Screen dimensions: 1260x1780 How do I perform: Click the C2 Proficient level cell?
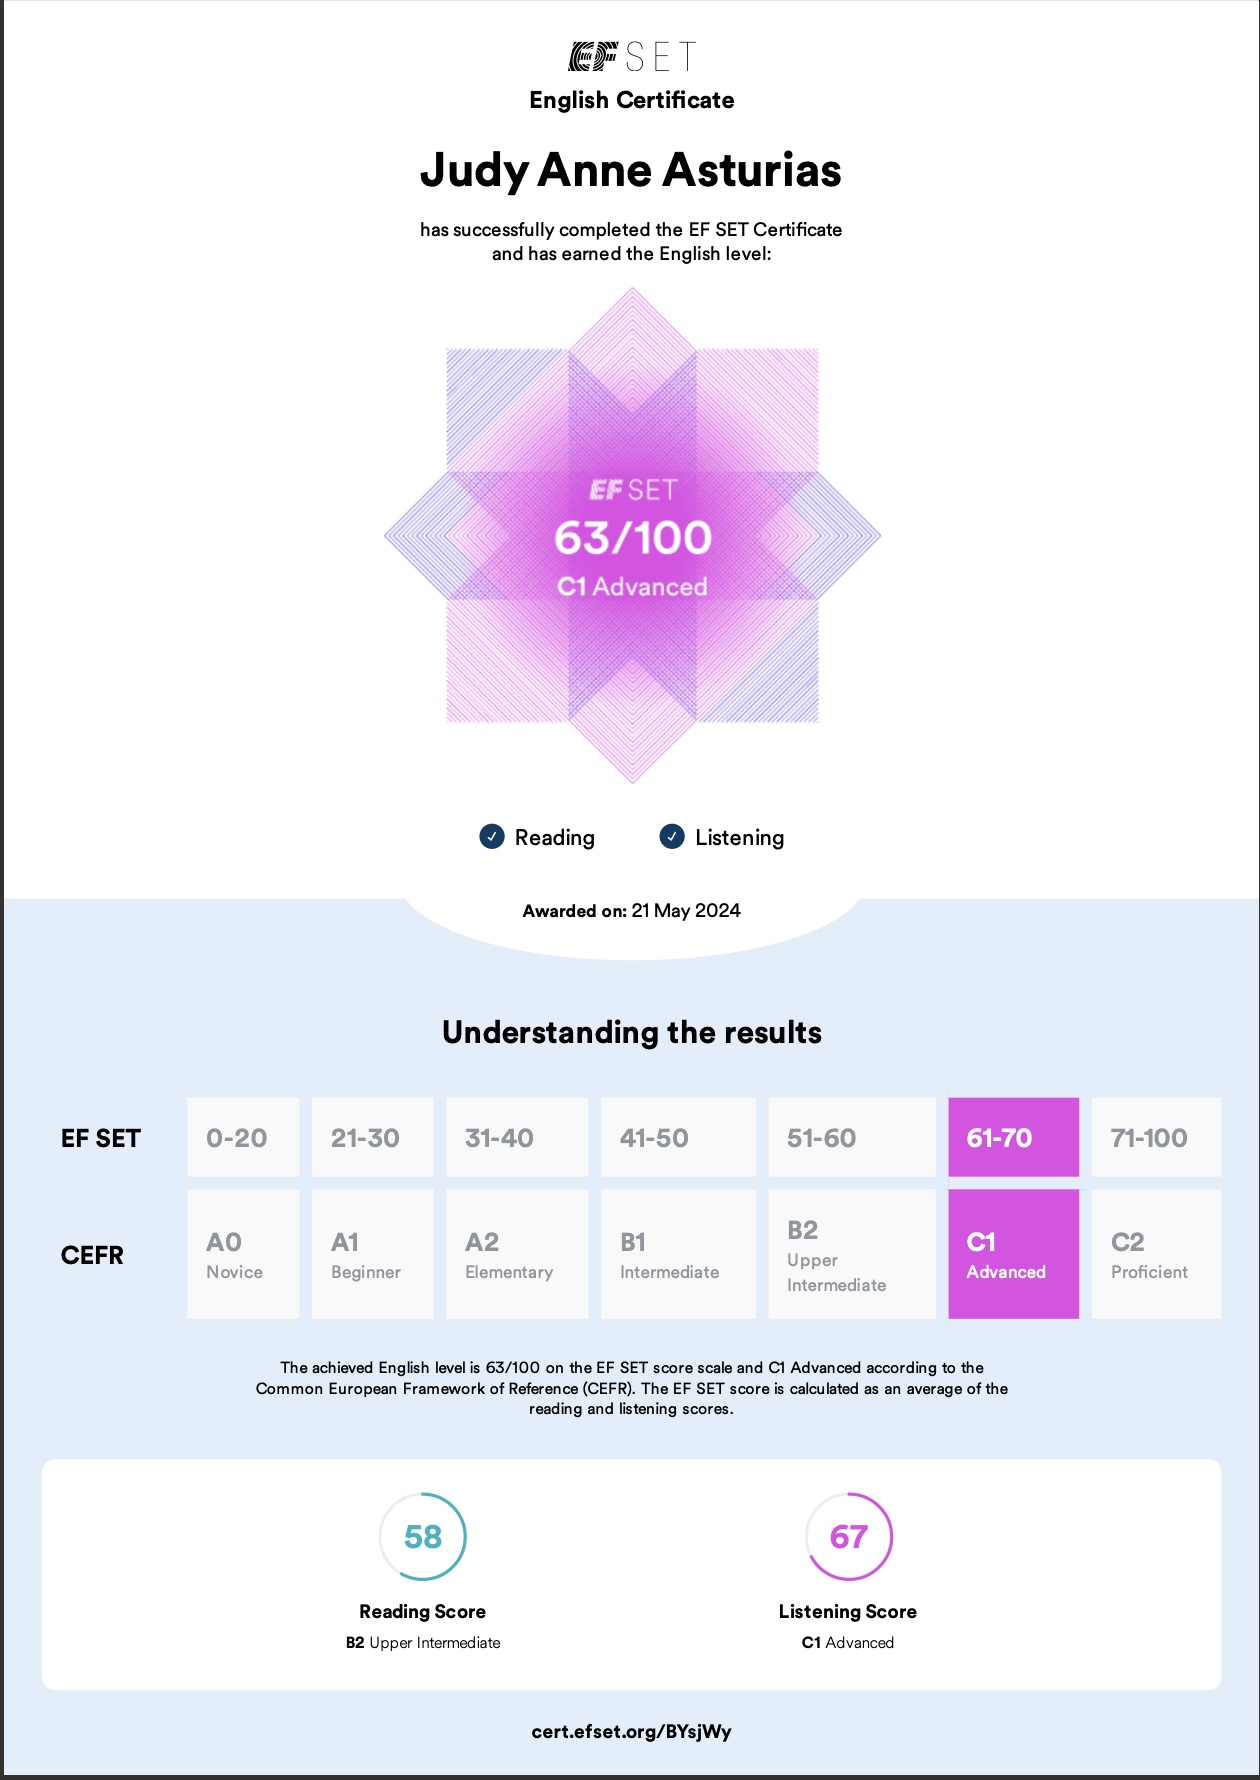point(1155,1254)
